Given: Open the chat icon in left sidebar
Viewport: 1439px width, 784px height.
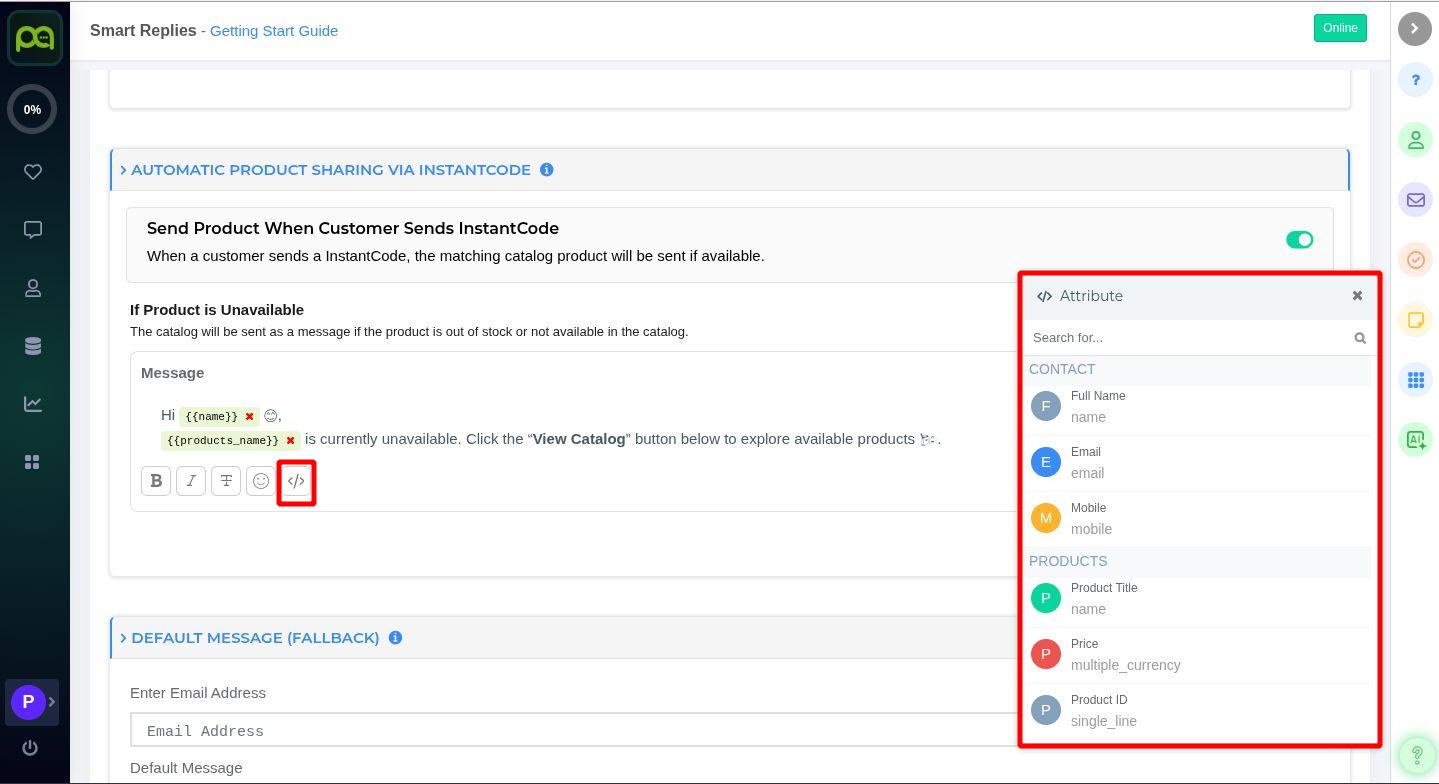Looking at the screenshot, I should click(x=33, y=230).
